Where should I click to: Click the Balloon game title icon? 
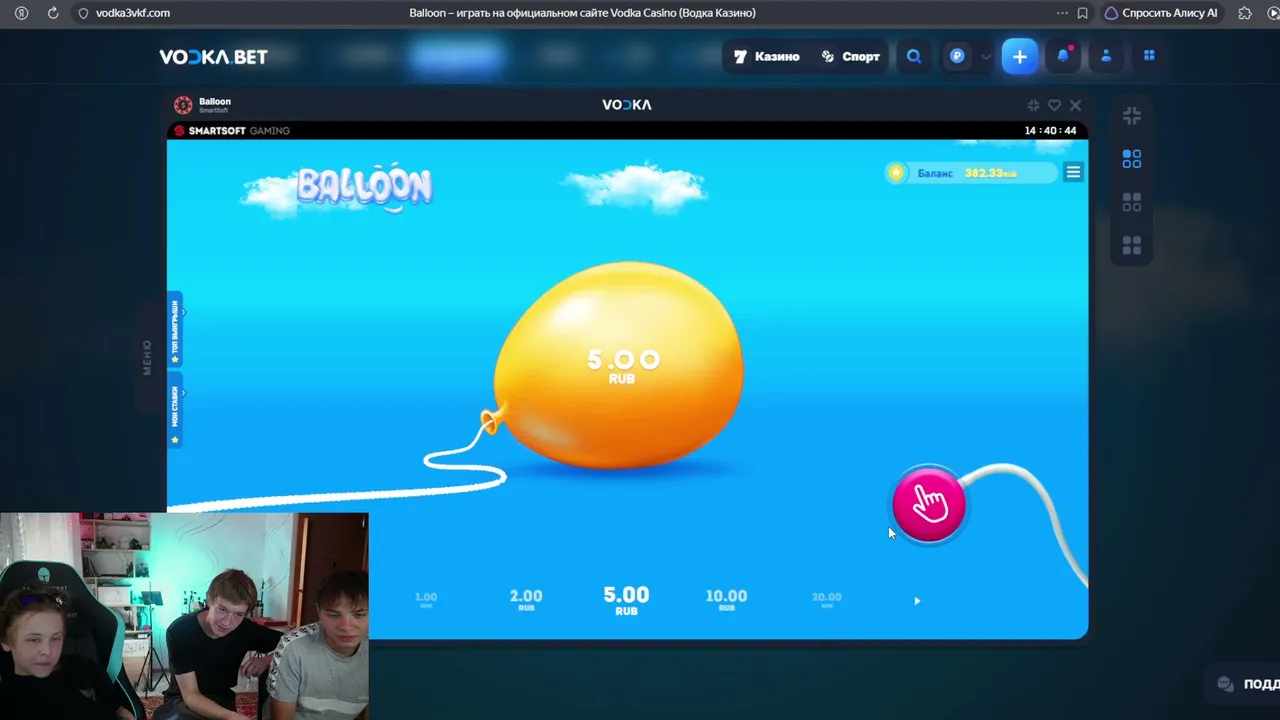point(183,105)
